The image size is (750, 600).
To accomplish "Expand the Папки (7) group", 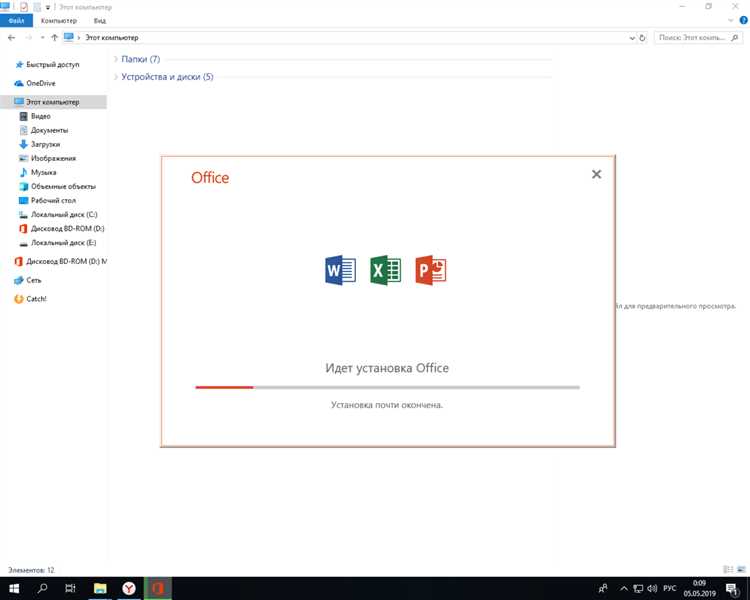I will pyautogui.click(x=115, y=59).
